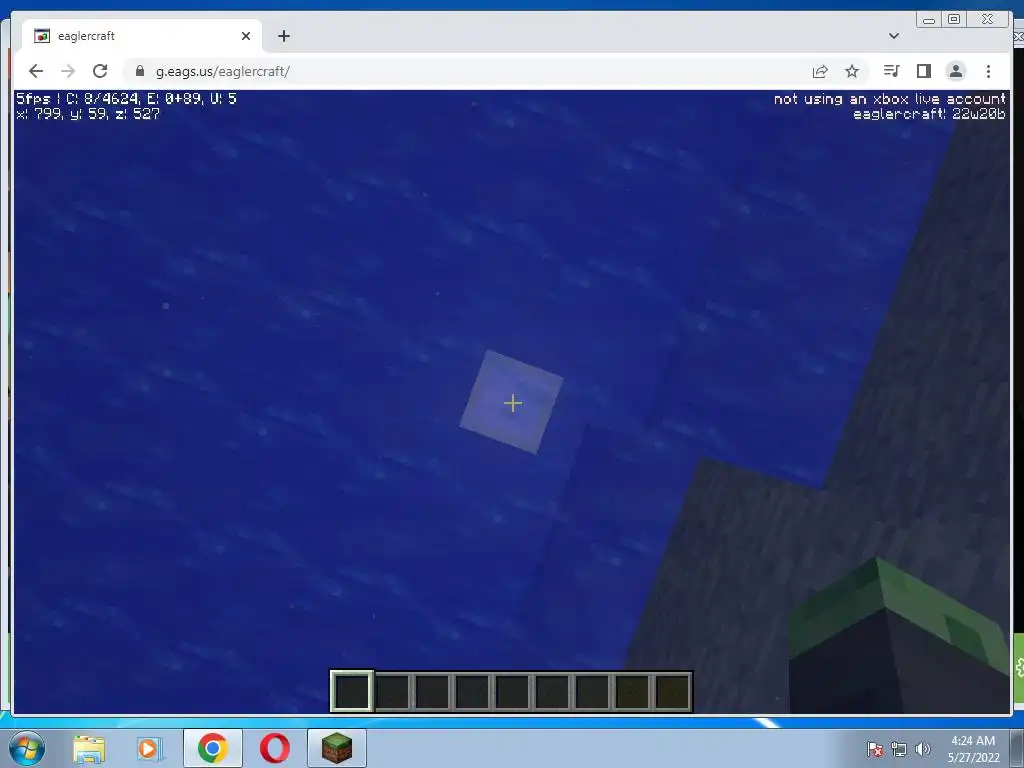Restore down the Chrome window
The image size is (1024, 768).
coord(954,20)
